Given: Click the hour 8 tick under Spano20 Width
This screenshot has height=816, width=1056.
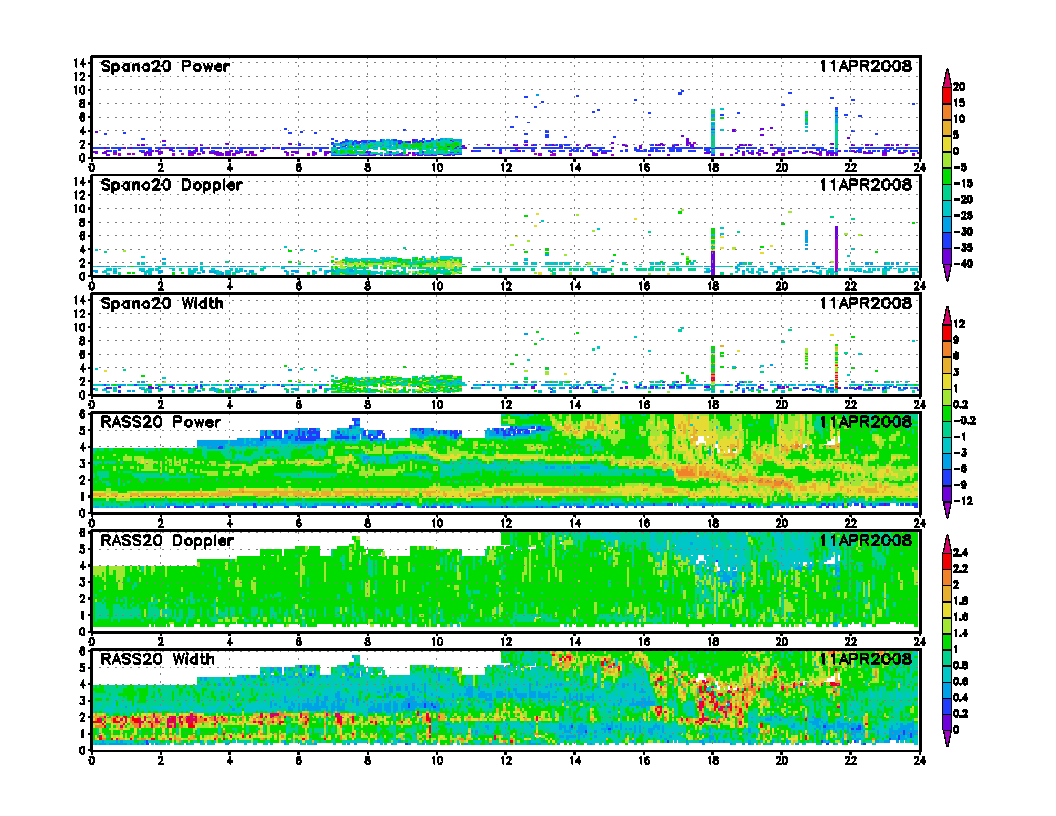Looking at the screenshot, I should (368, 405).
